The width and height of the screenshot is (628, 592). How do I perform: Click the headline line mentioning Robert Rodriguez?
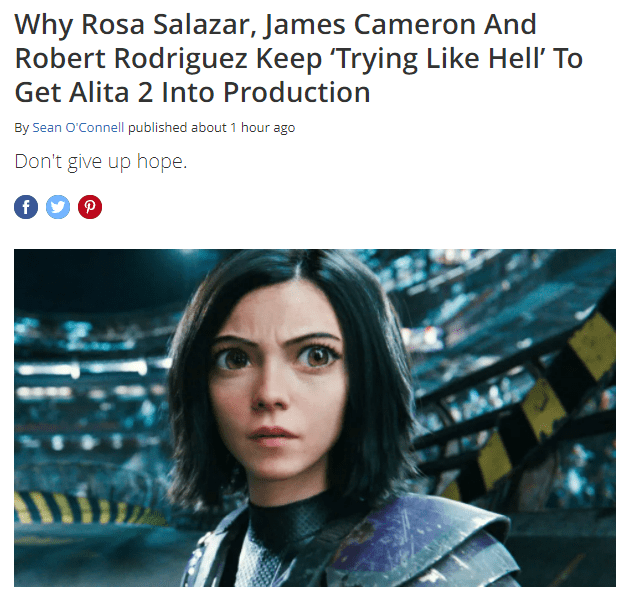point(298,59)
